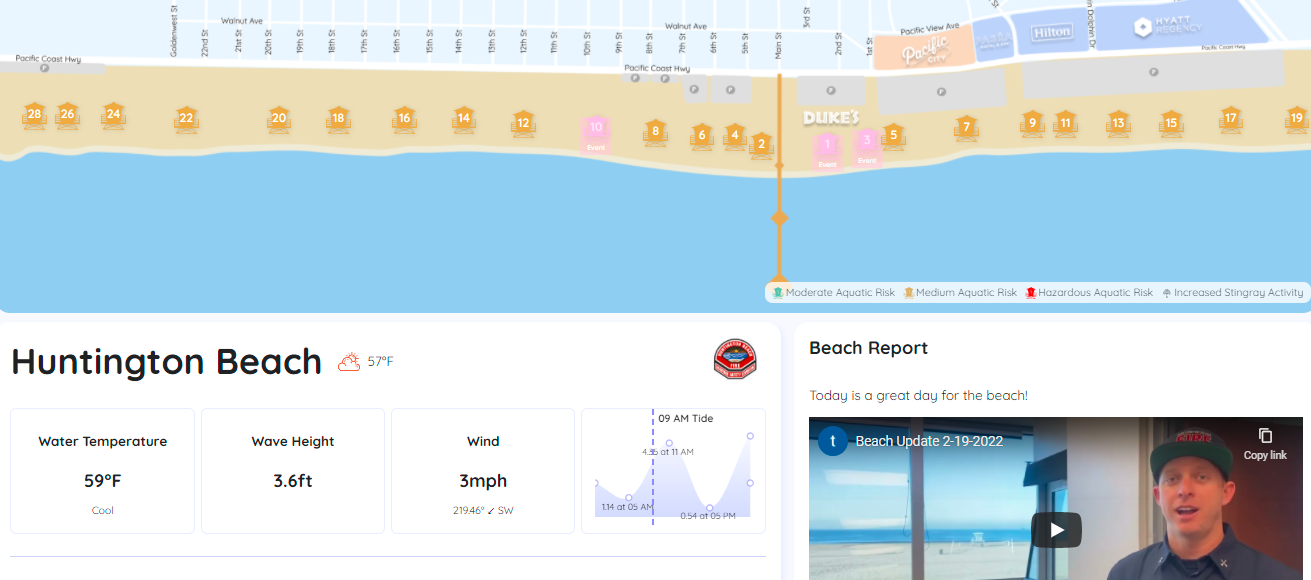Click the orange diamond marker on Main Street line
Screen dimensions: 1311x580
779,216
